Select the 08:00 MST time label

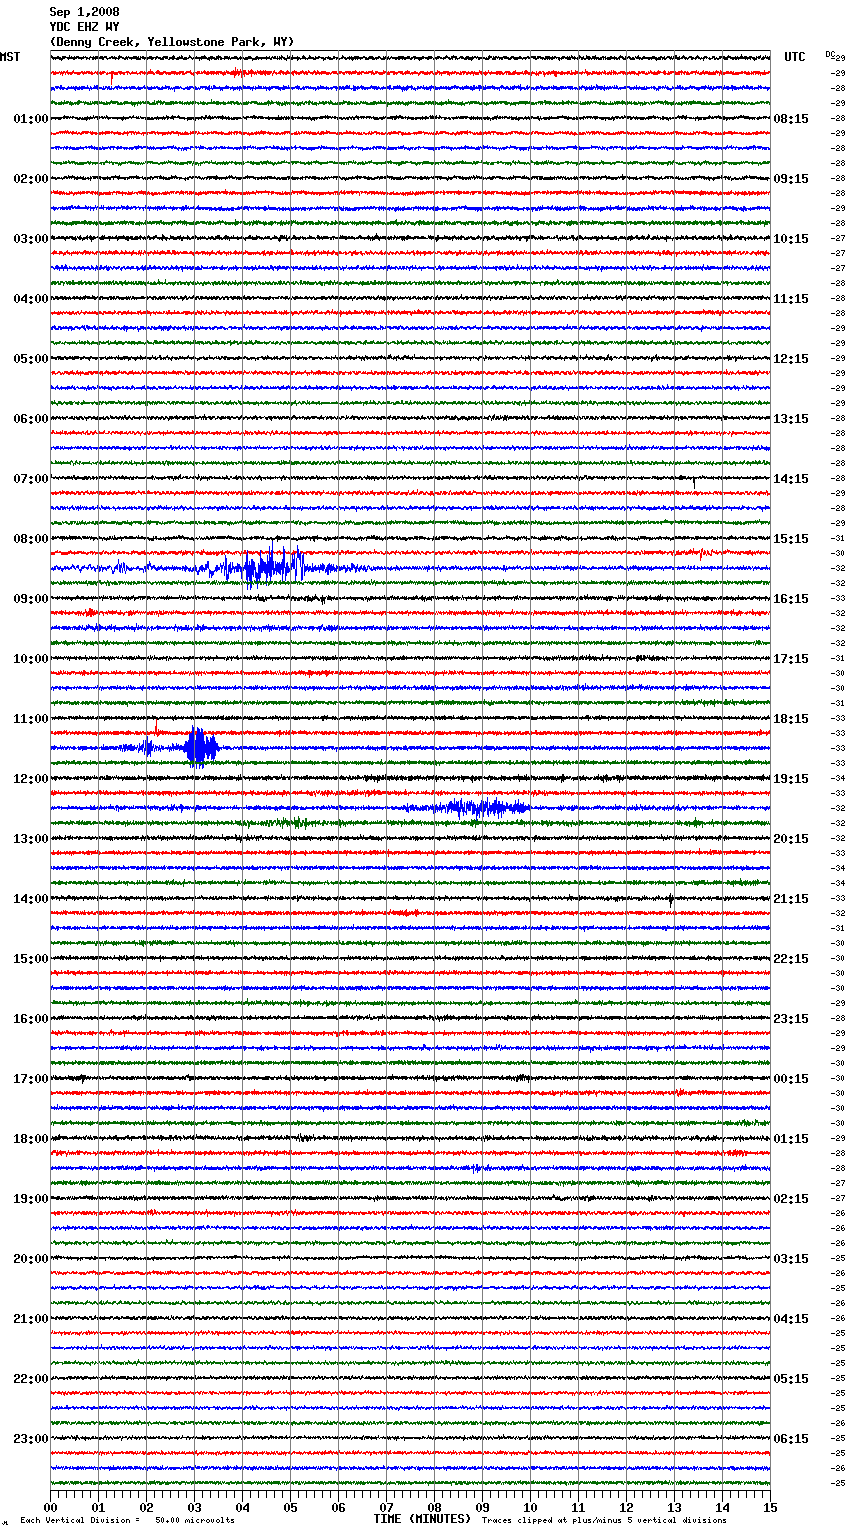pos(31,539)
